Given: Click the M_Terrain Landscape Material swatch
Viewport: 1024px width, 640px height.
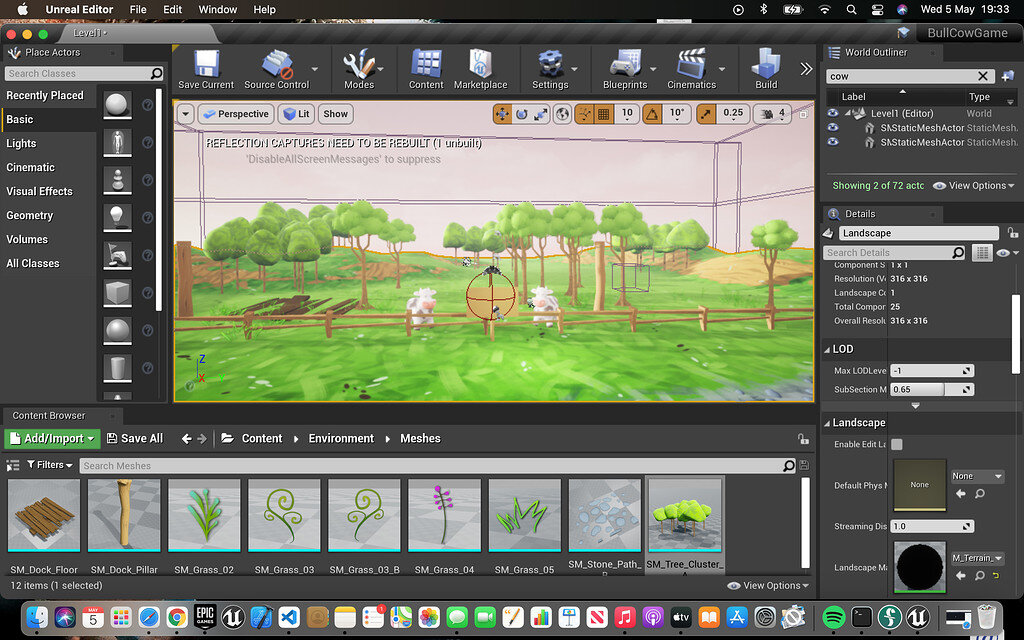Looking at the screenshot, I should click(x=918, y=566).
